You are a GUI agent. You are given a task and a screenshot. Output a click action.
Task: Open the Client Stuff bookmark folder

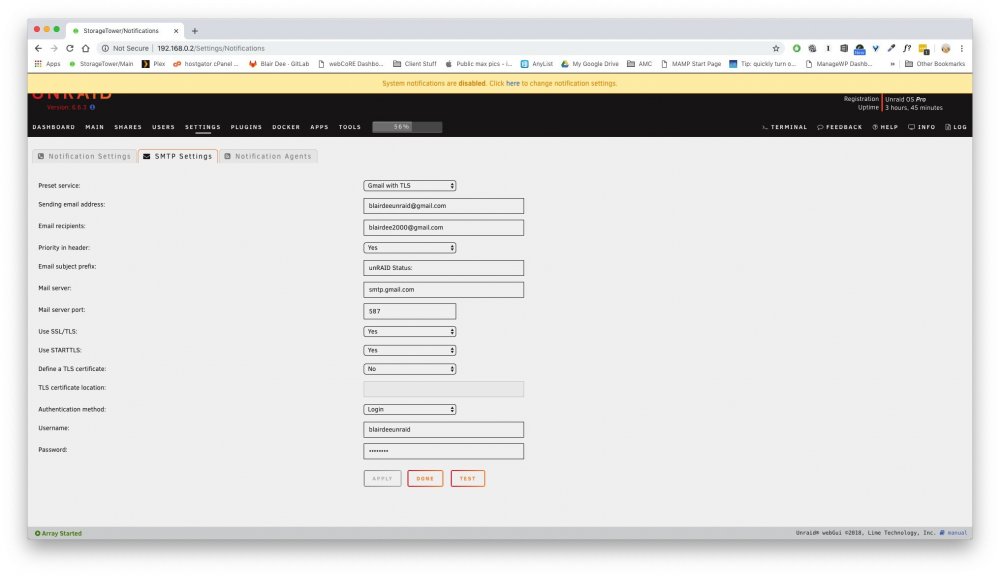click(x=415, y=64)
